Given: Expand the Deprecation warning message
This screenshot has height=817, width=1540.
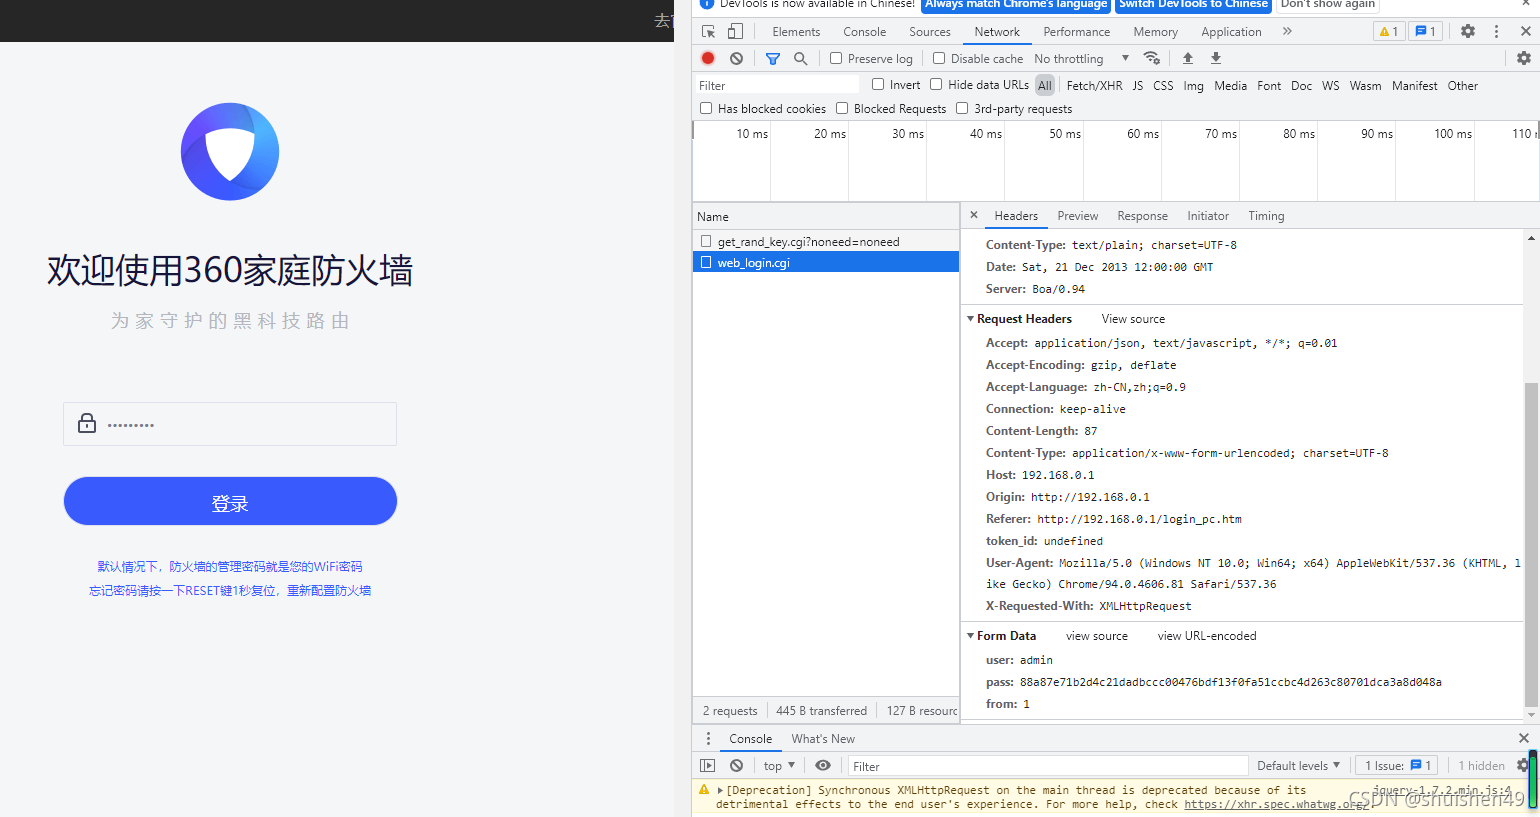Looking at the screenshot, I should (720, 790).
